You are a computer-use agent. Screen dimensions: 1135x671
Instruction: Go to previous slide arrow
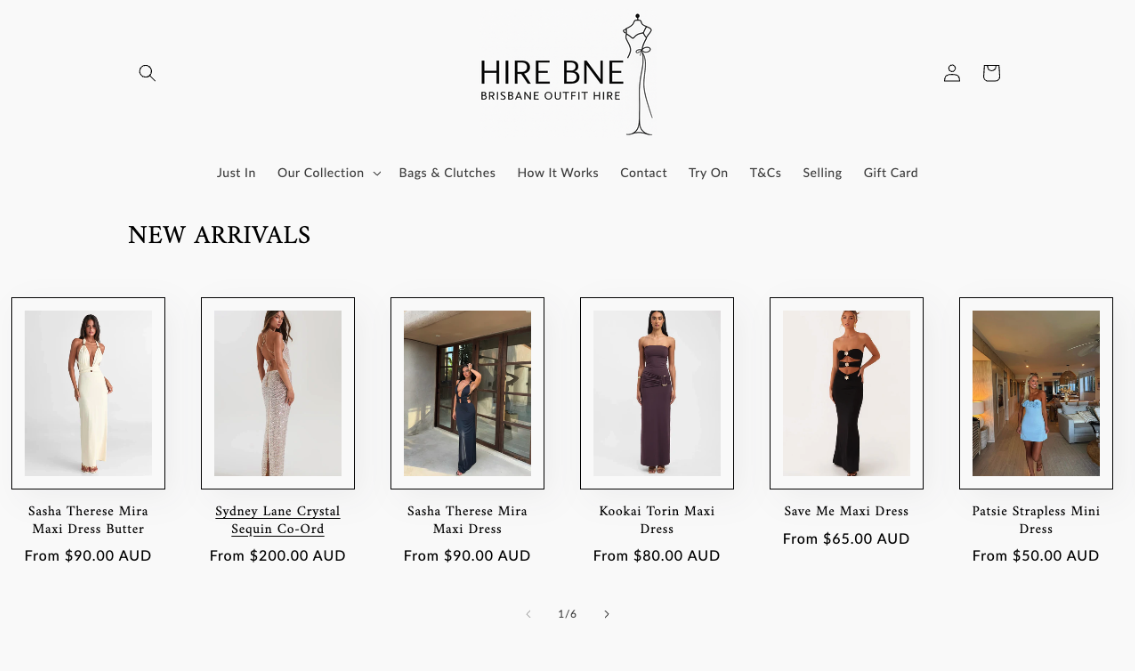pos(528,614)
